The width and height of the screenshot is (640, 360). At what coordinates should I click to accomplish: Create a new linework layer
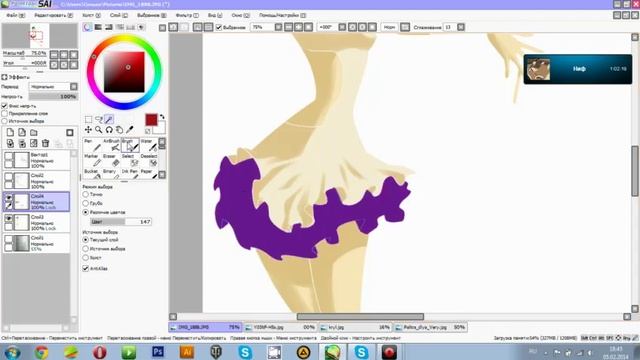[22, 133]
